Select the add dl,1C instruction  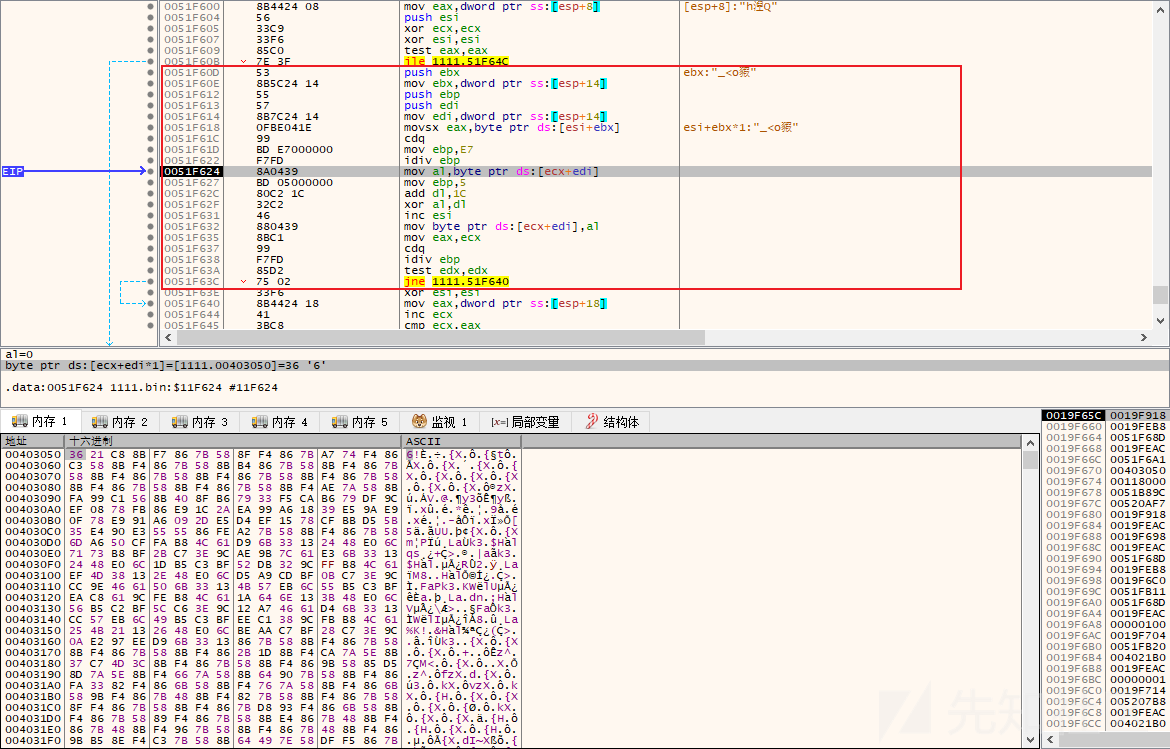point(436,193)
